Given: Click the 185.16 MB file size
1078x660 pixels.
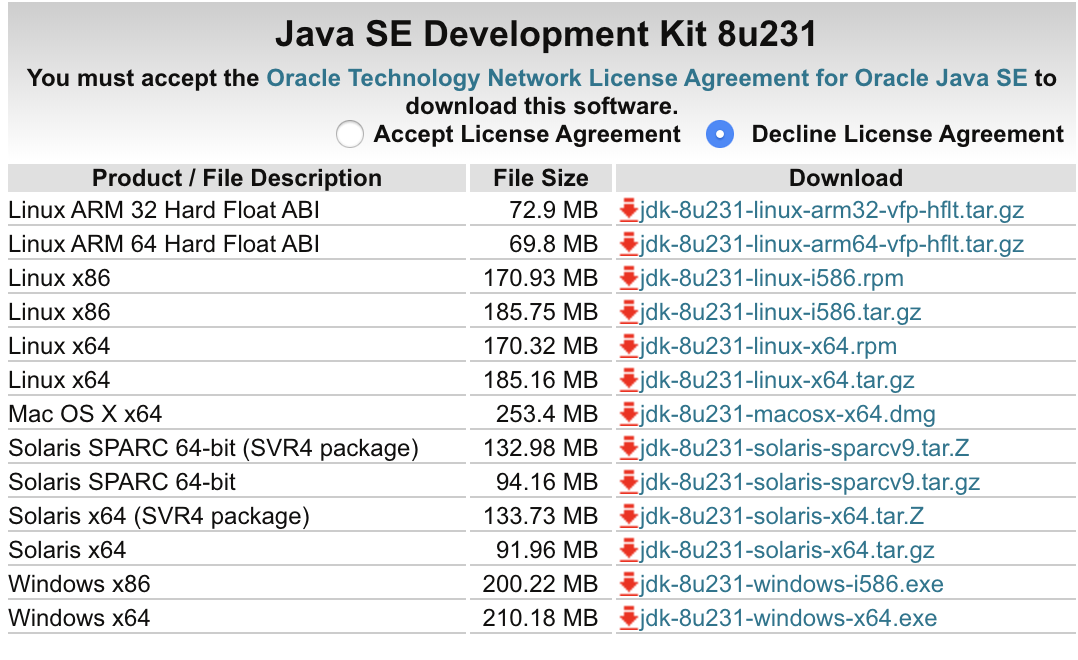Looking at the screenshot, I should tap(540, 380).
